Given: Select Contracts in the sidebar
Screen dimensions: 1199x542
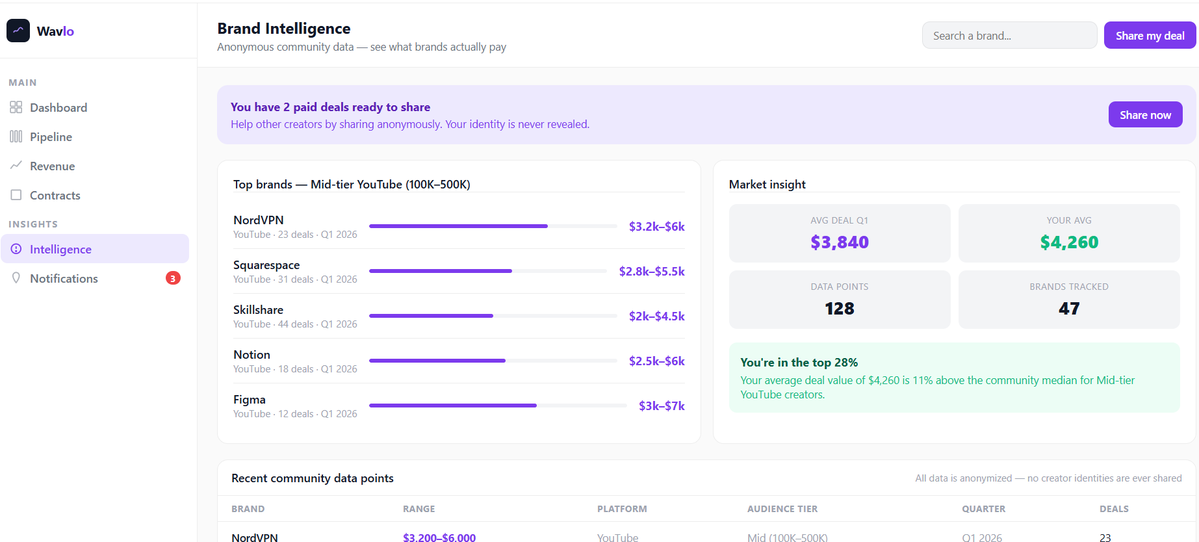Looking at the screenshot, I should coord(95,195).
